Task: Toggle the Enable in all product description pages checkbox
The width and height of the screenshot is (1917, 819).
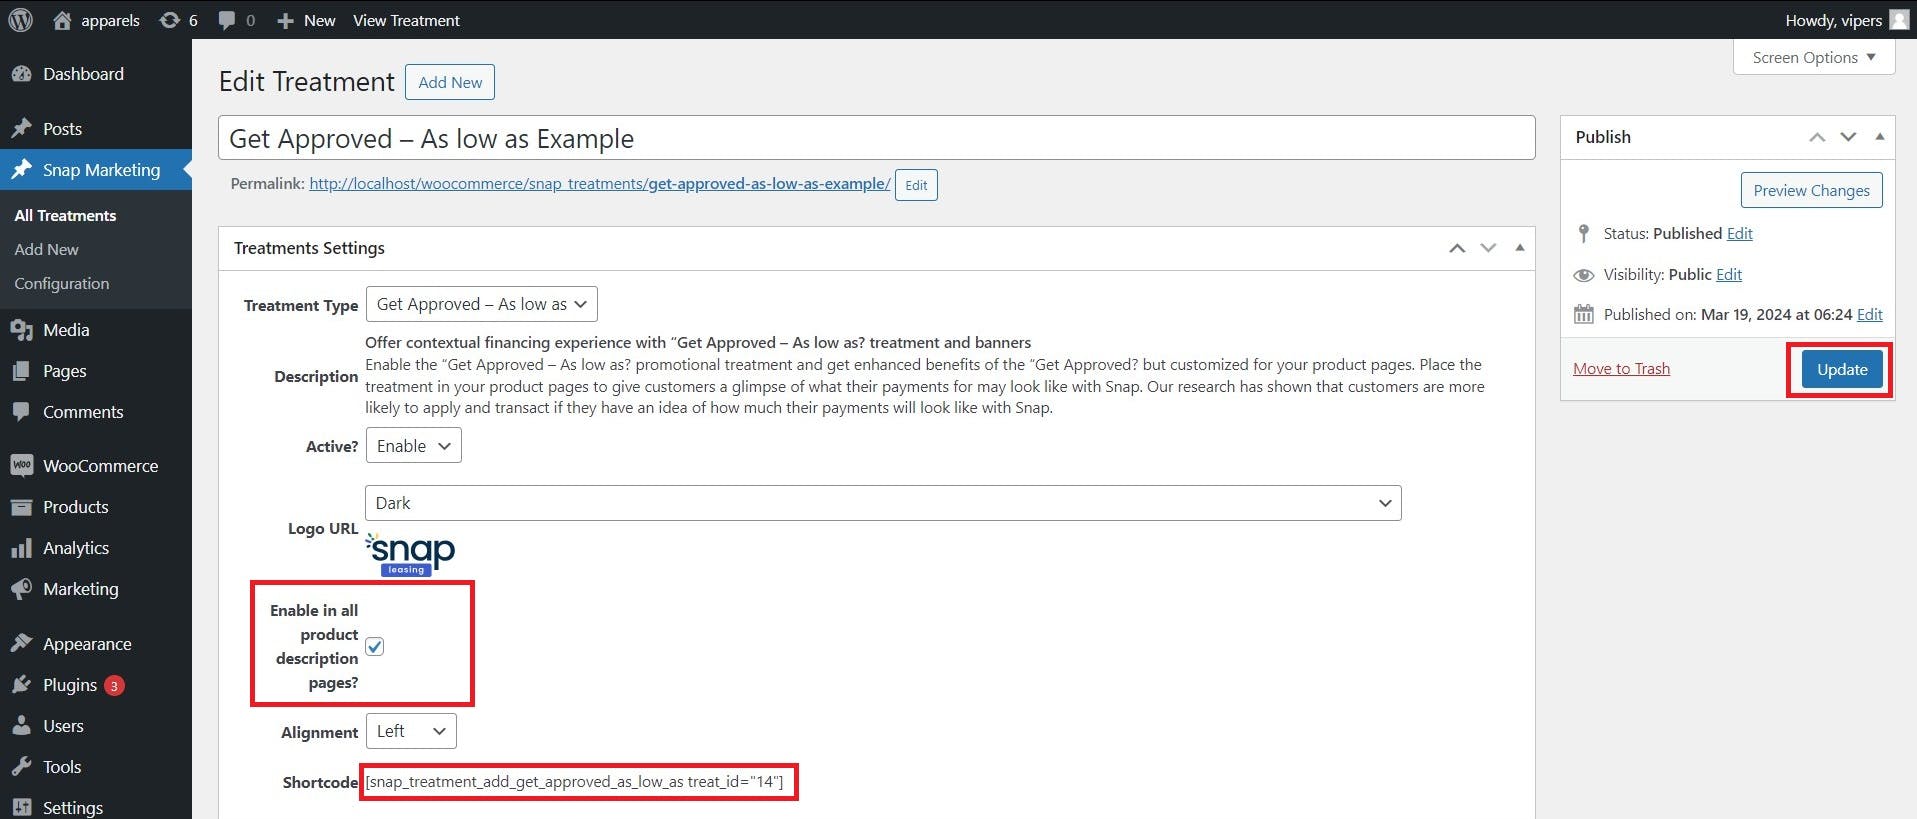Action: point(375,647)
